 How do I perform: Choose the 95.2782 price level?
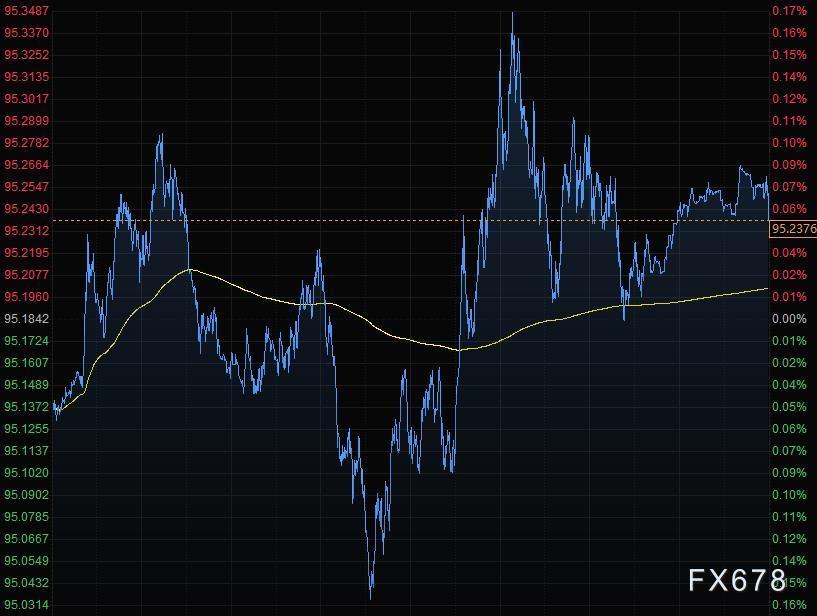tap(27, 143)
